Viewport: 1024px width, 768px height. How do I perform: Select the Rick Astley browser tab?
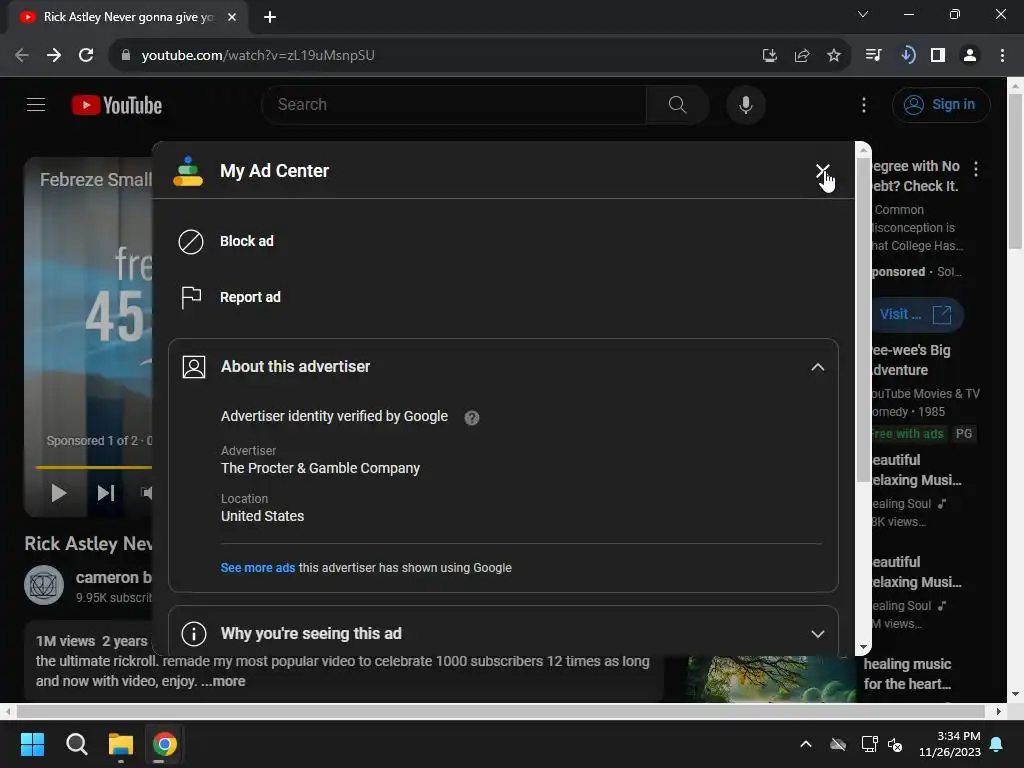pos(128,17)
